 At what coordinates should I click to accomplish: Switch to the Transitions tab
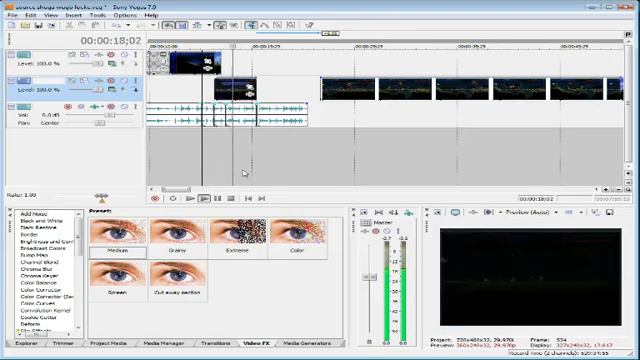pos(216,344)
